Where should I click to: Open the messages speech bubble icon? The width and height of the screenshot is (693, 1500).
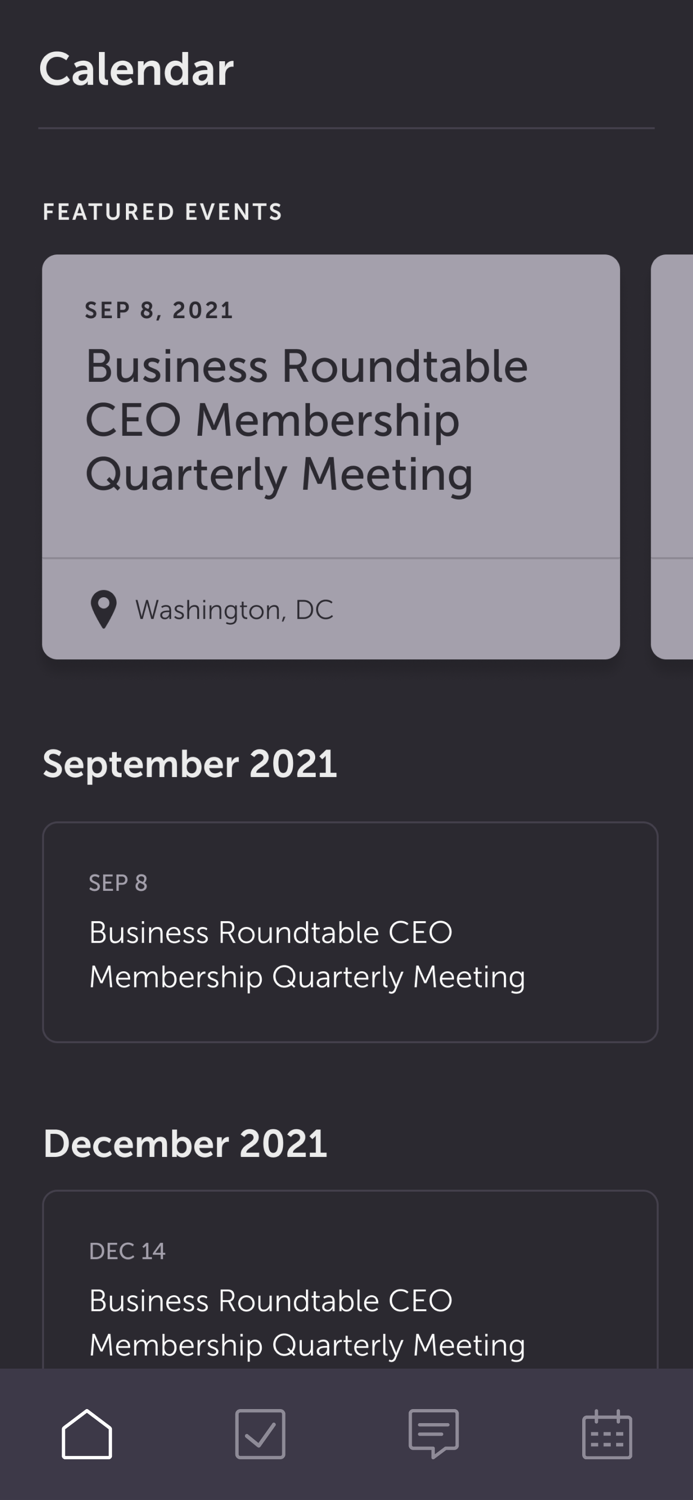[x=433, y=1433]
